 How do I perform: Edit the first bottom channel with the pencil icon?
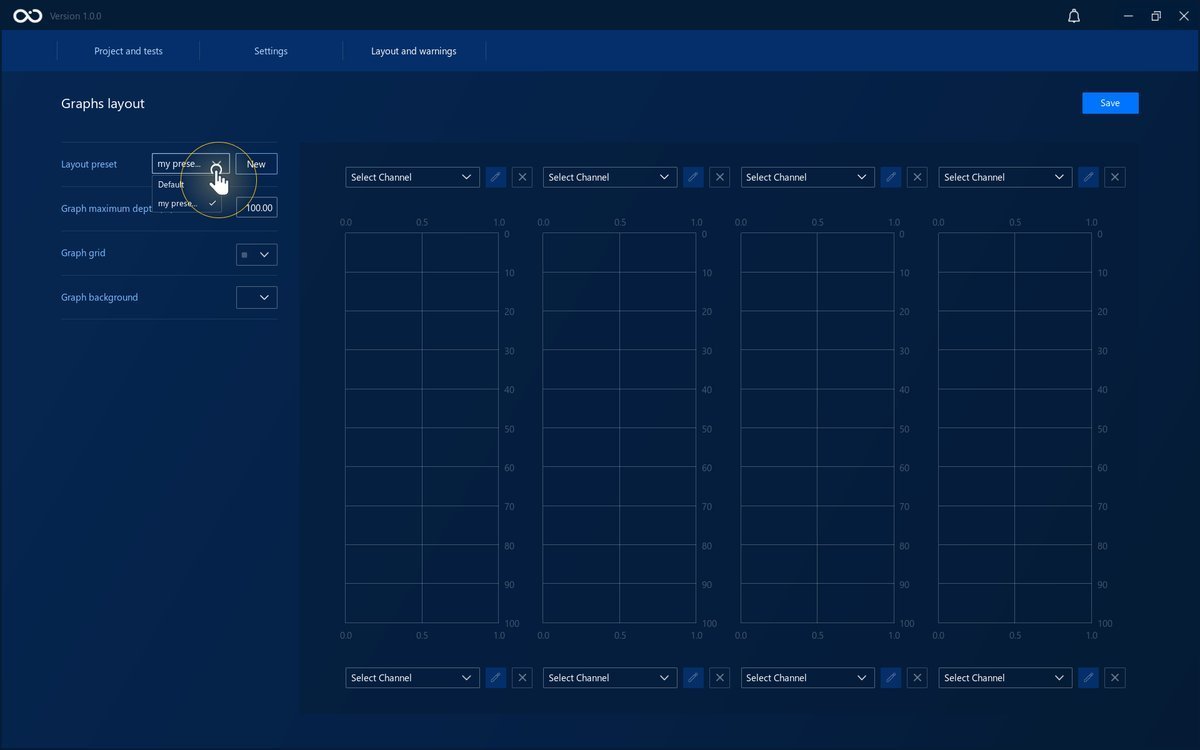pos(495,678)
